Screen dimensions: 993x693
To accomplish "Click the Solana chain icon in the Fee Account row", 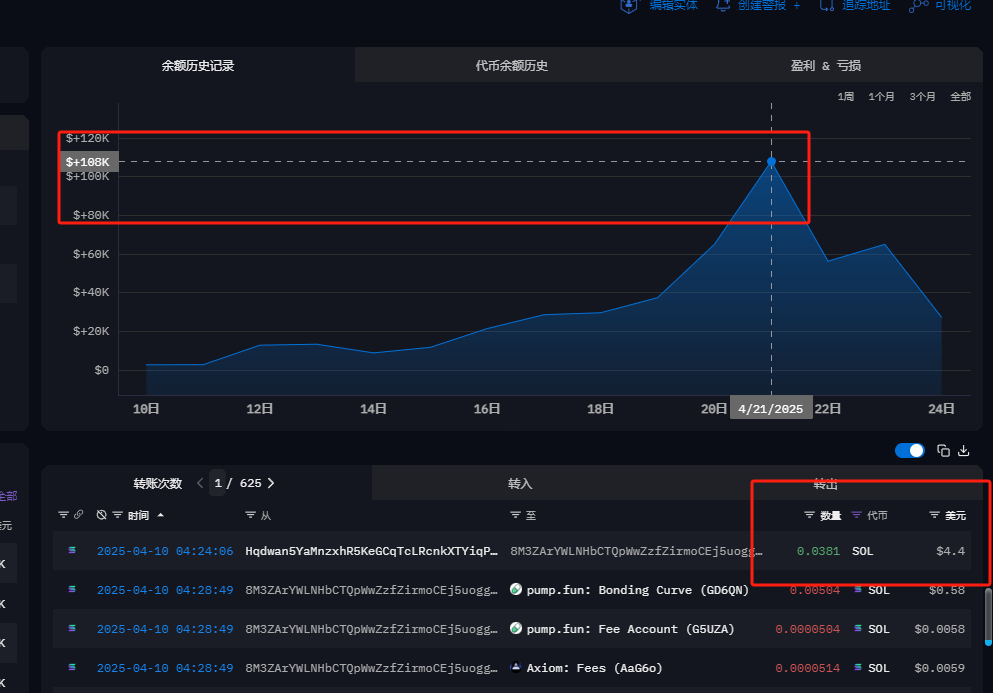I will point(72,628).
